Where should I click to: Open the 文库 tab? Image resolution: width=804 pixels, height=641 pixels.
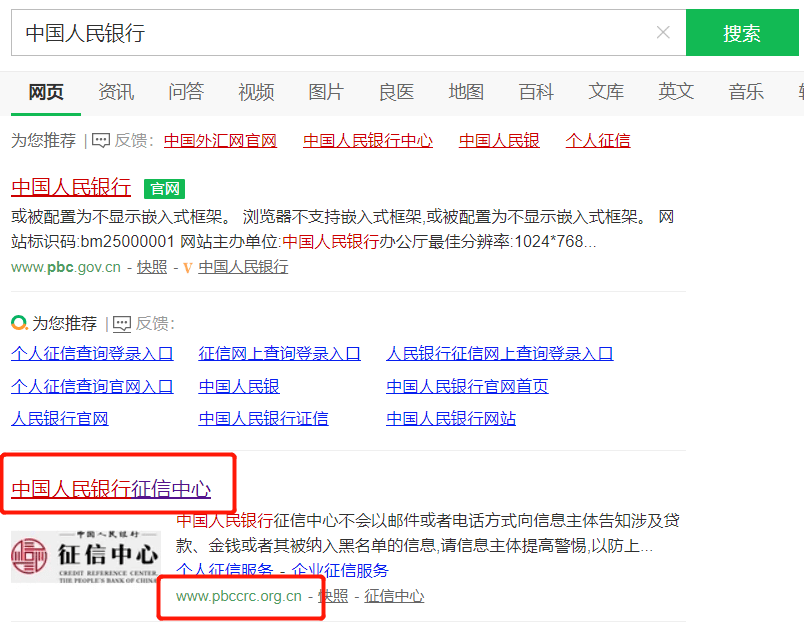pyautogui.click(x=606, y=92)
